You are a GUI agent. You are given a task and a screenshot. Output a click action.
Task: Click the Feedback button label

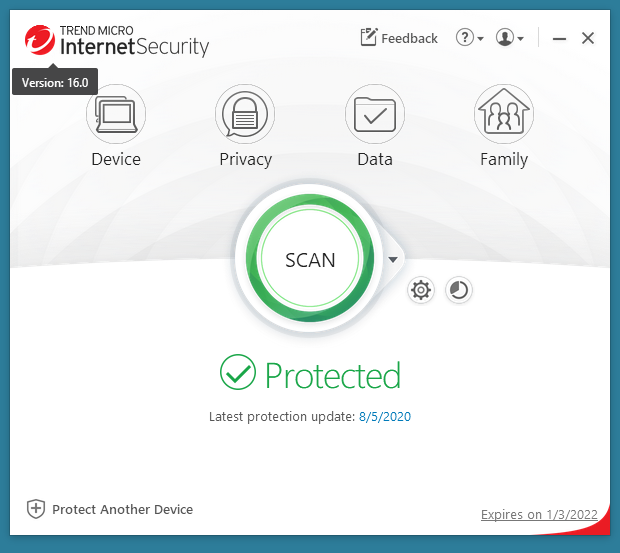point(409,38)
